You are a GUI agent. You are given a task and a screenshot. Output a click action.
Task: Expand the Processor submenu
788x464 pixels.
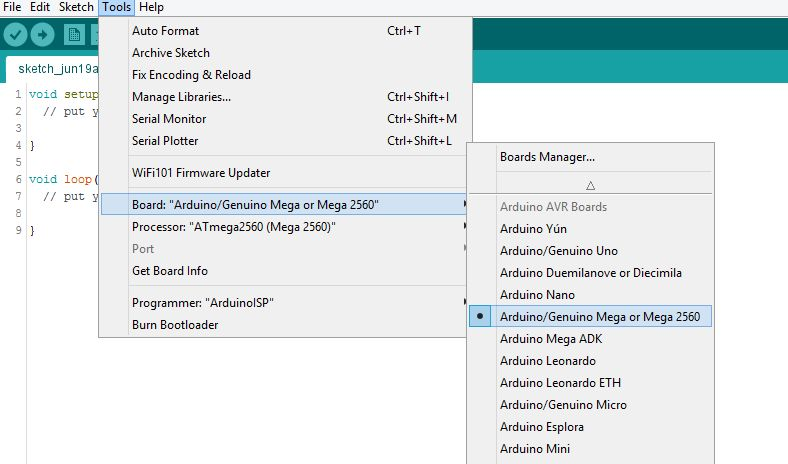285,227
